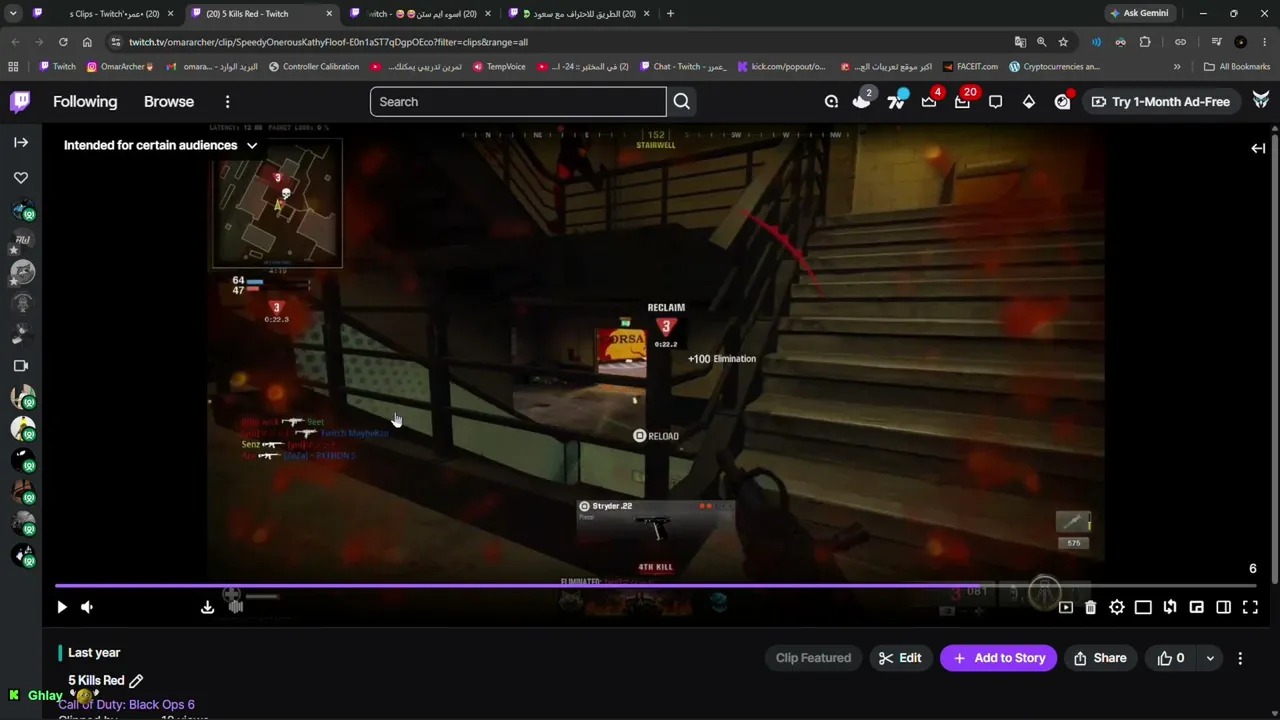This screenshot has height=720, width=1280.
Task: Click the play-in-box icon in player controls
Action: coord(1066,607)
